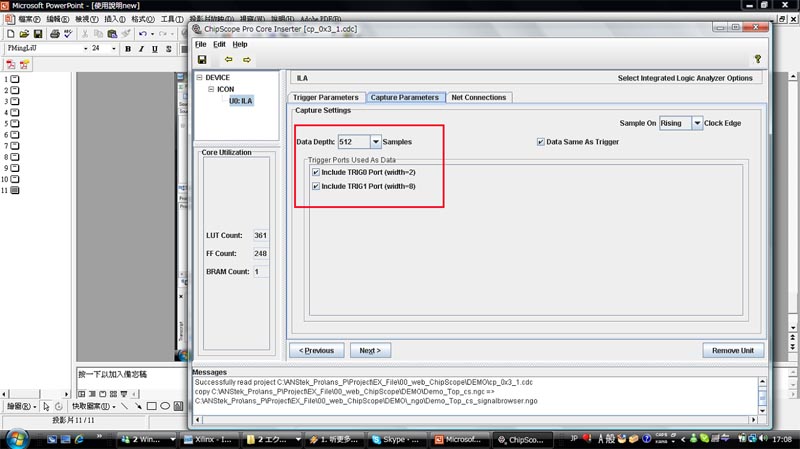Run spell check in PowerPoint toolbar
This screenshot has height=449, width=800.
(68, 34)
